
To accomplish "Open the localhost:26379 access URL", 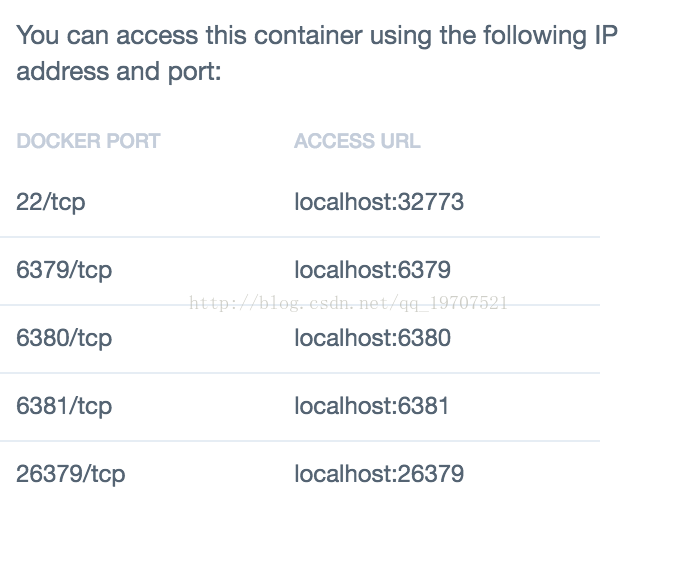I will 379,474.
